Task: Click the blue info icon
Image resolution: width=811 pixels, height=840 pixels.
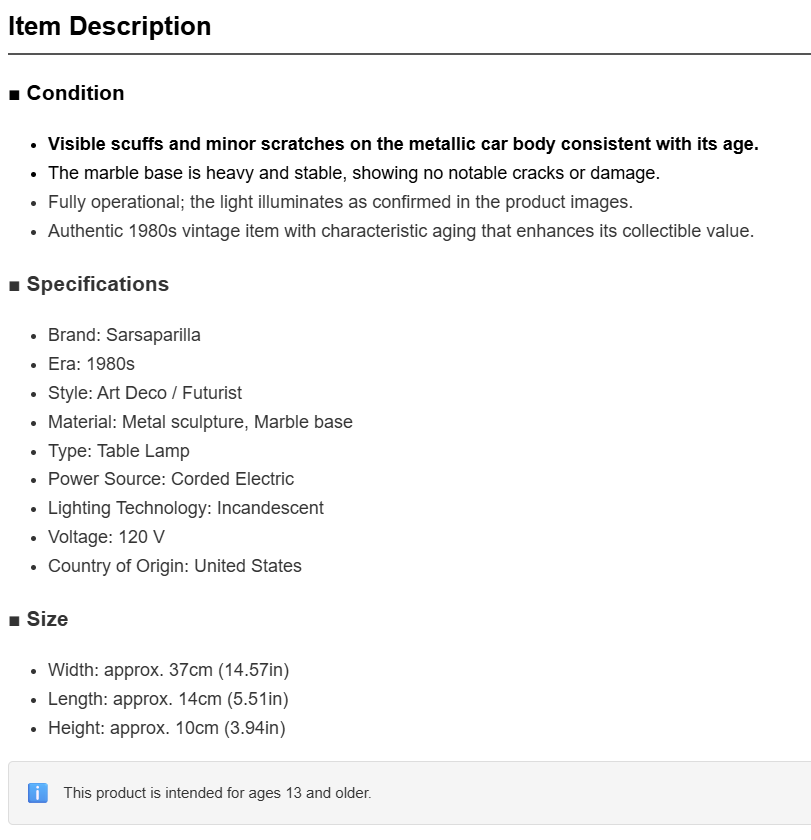Action: (37, 792)
